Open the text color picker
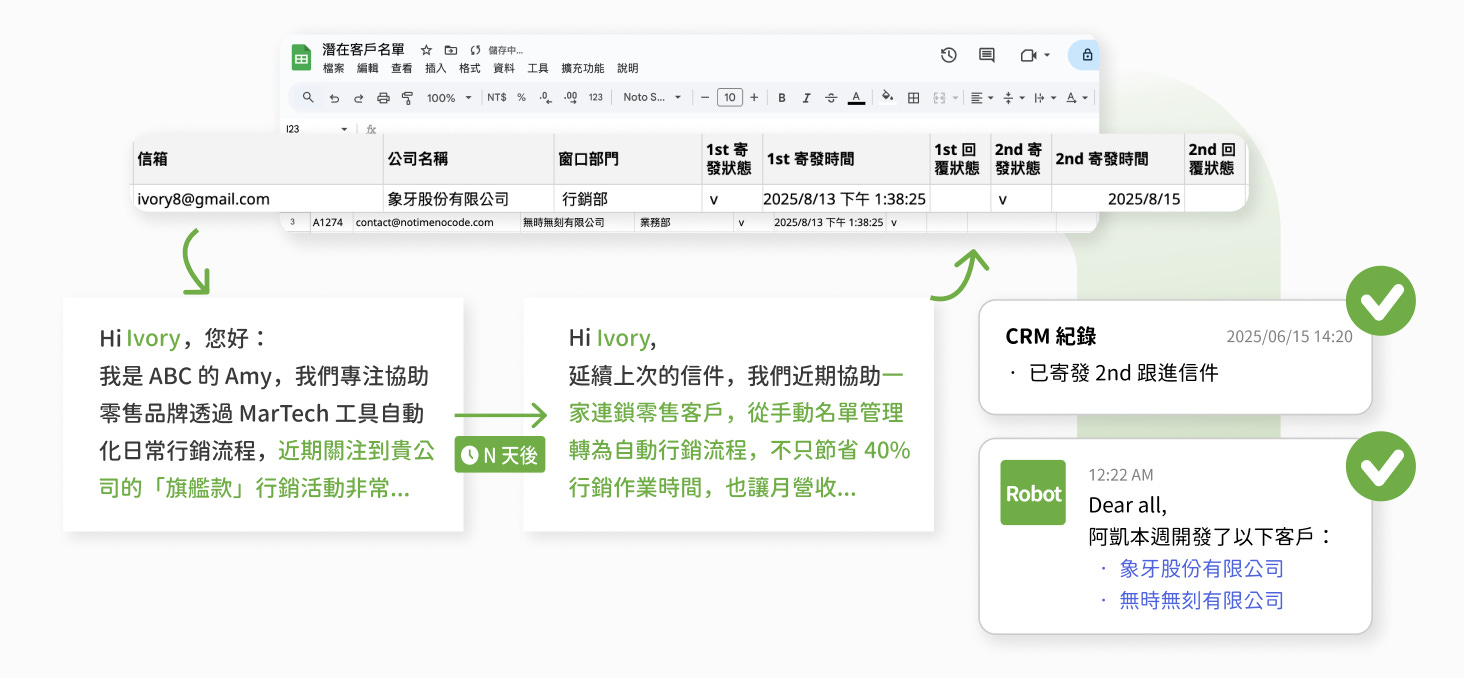 pos(856,98)
